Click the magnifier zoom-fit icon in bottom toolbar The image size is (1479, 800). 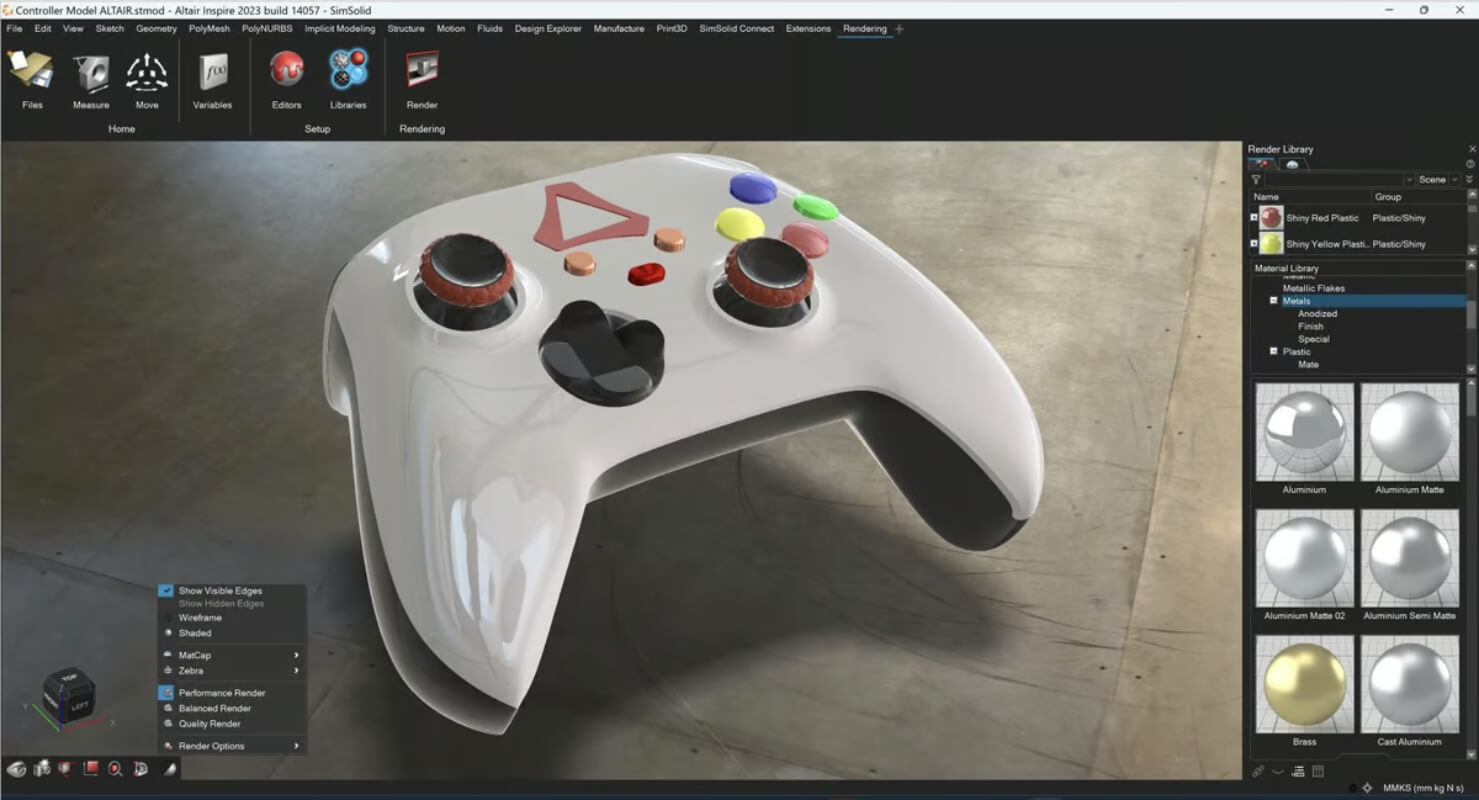115,768
